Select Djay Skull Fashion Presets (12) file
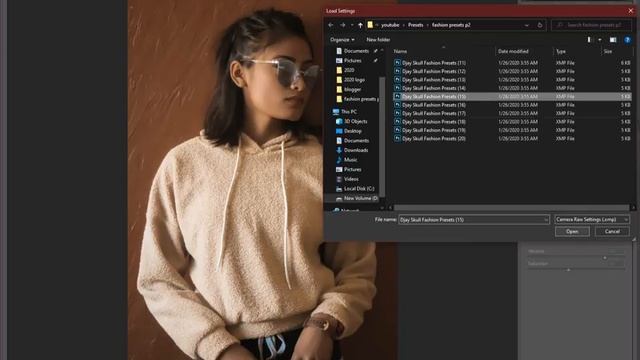Viewport: 640px width, 360px height. coord(512,71)
